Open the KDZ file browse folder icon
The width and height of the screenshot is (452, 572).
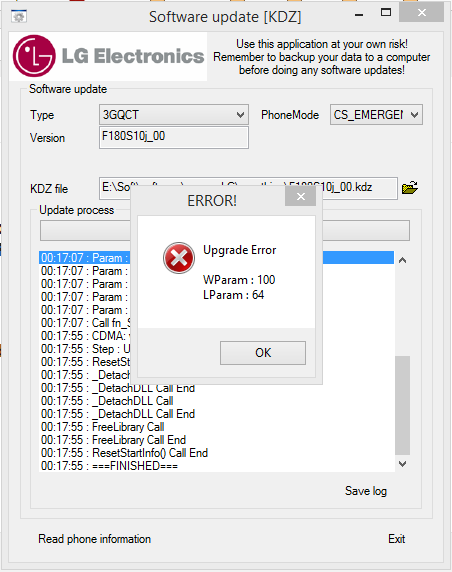(x=410, y=188)
